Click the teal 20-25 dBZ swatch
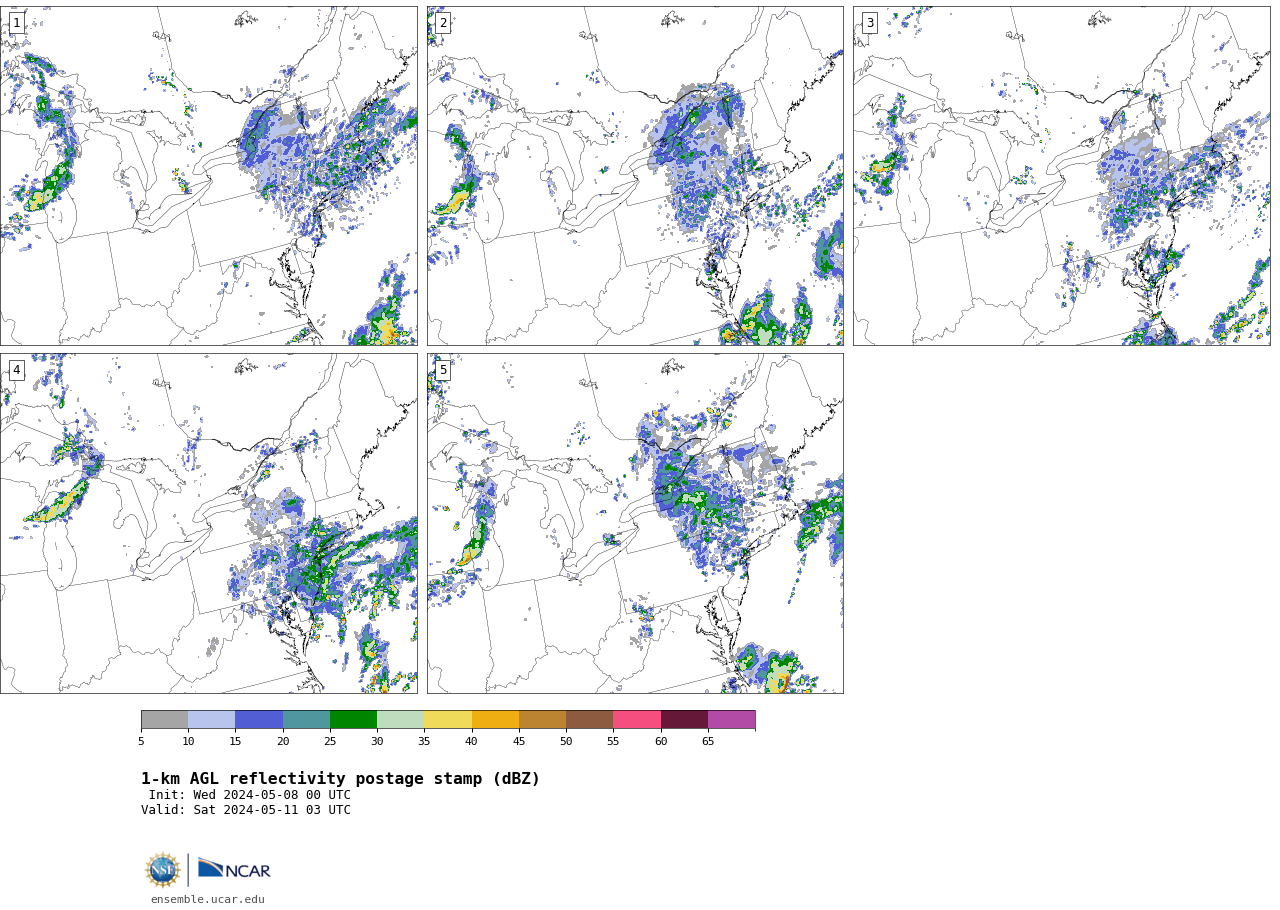 (306, 720)
